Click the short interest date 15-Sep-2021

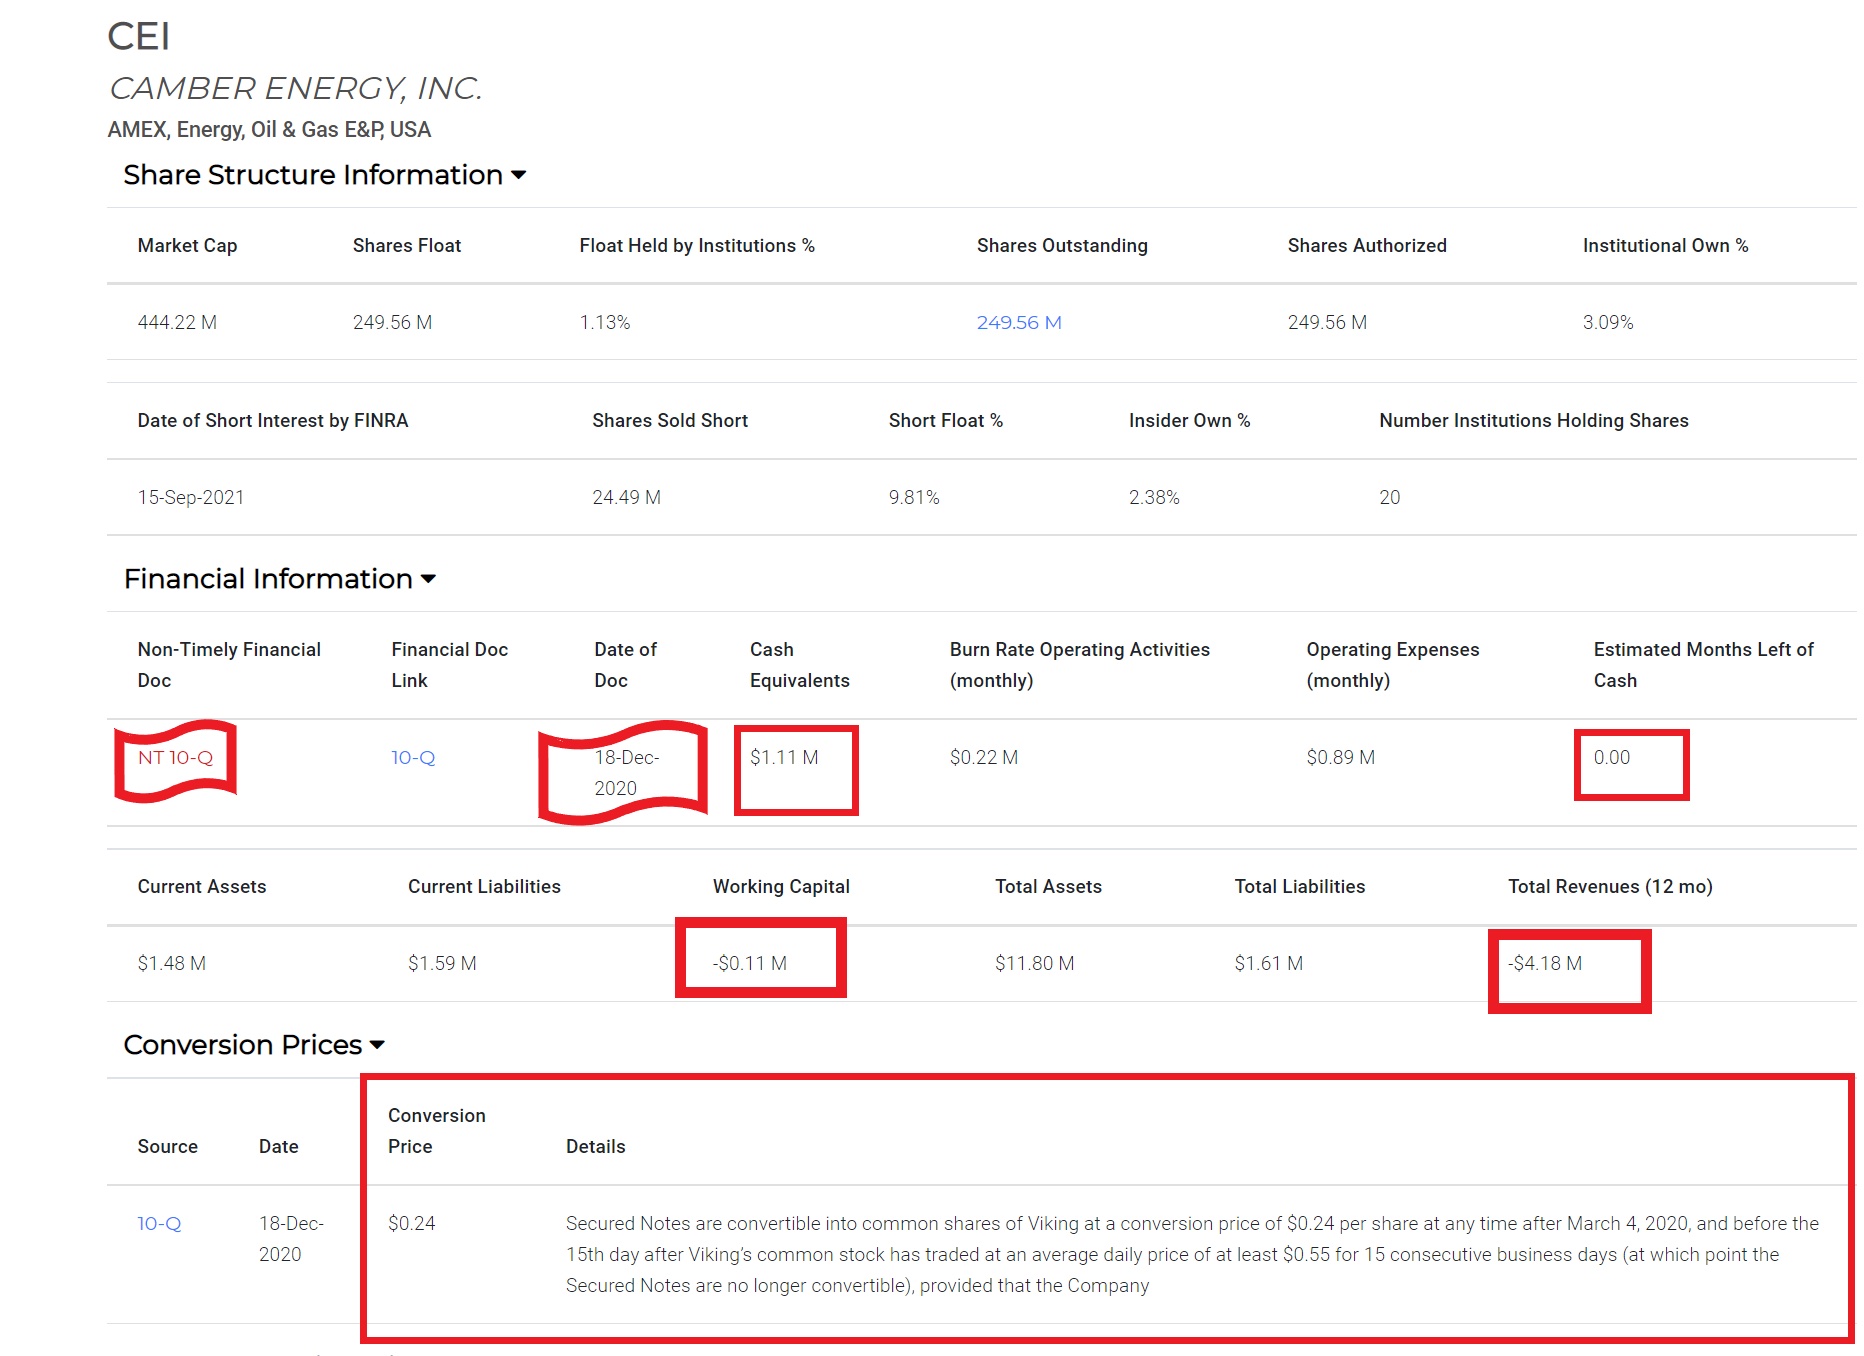pos(191,498)
